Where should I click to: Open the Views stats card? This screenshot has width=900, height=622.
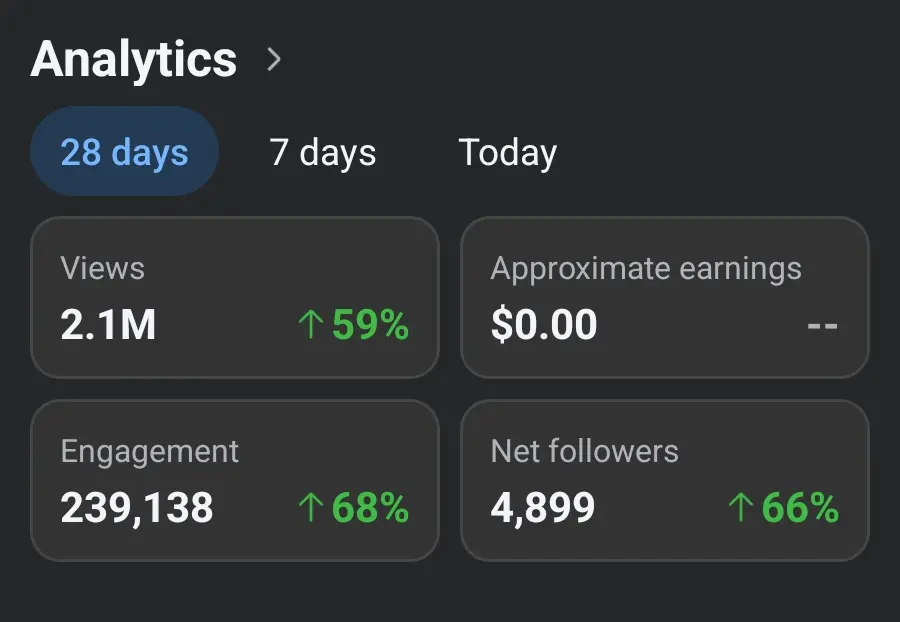point(235,297)
